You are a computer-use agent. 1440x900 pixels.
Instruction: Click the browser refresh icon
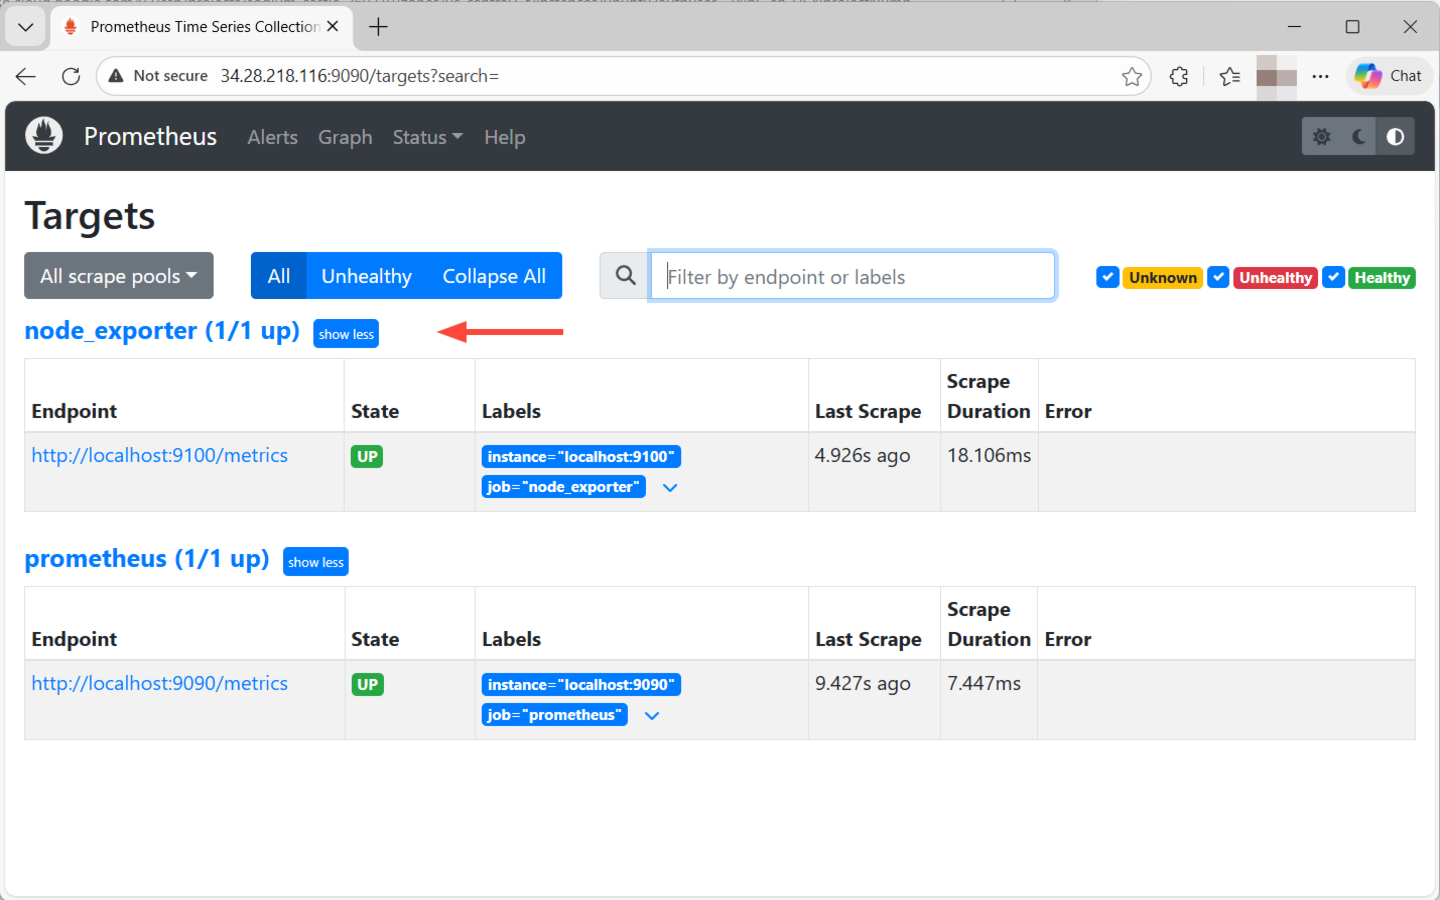pyautogui.click(x=70, y=75)
